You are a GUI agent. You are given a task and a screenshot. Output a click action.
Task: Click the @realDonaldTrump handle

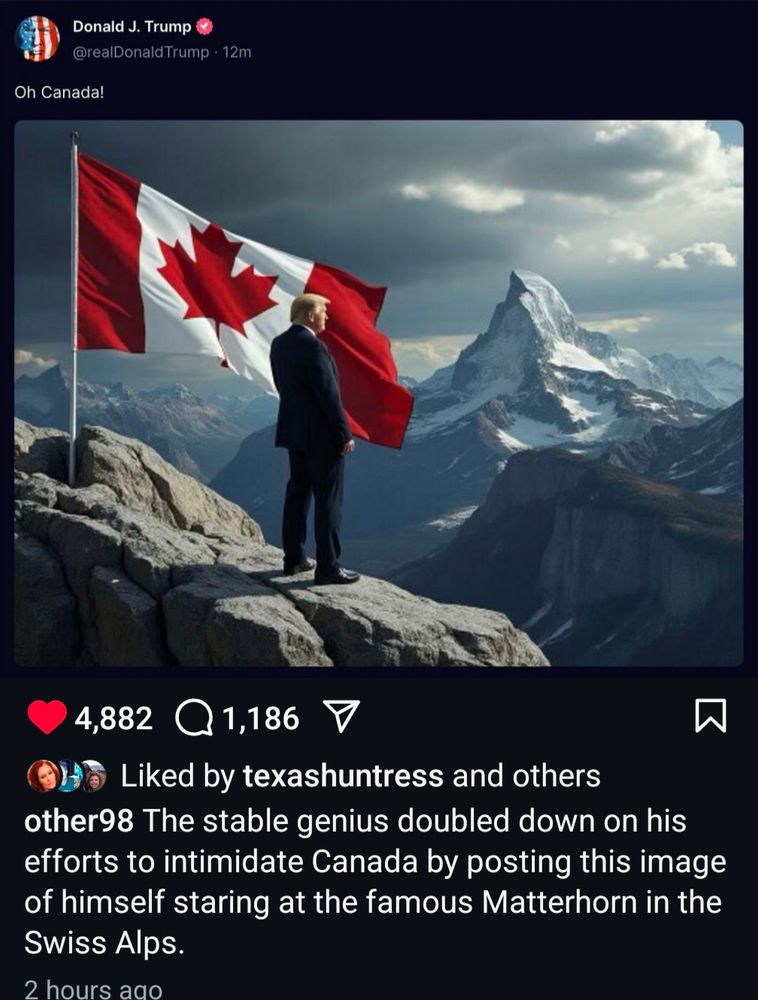(x=141, y=52)
